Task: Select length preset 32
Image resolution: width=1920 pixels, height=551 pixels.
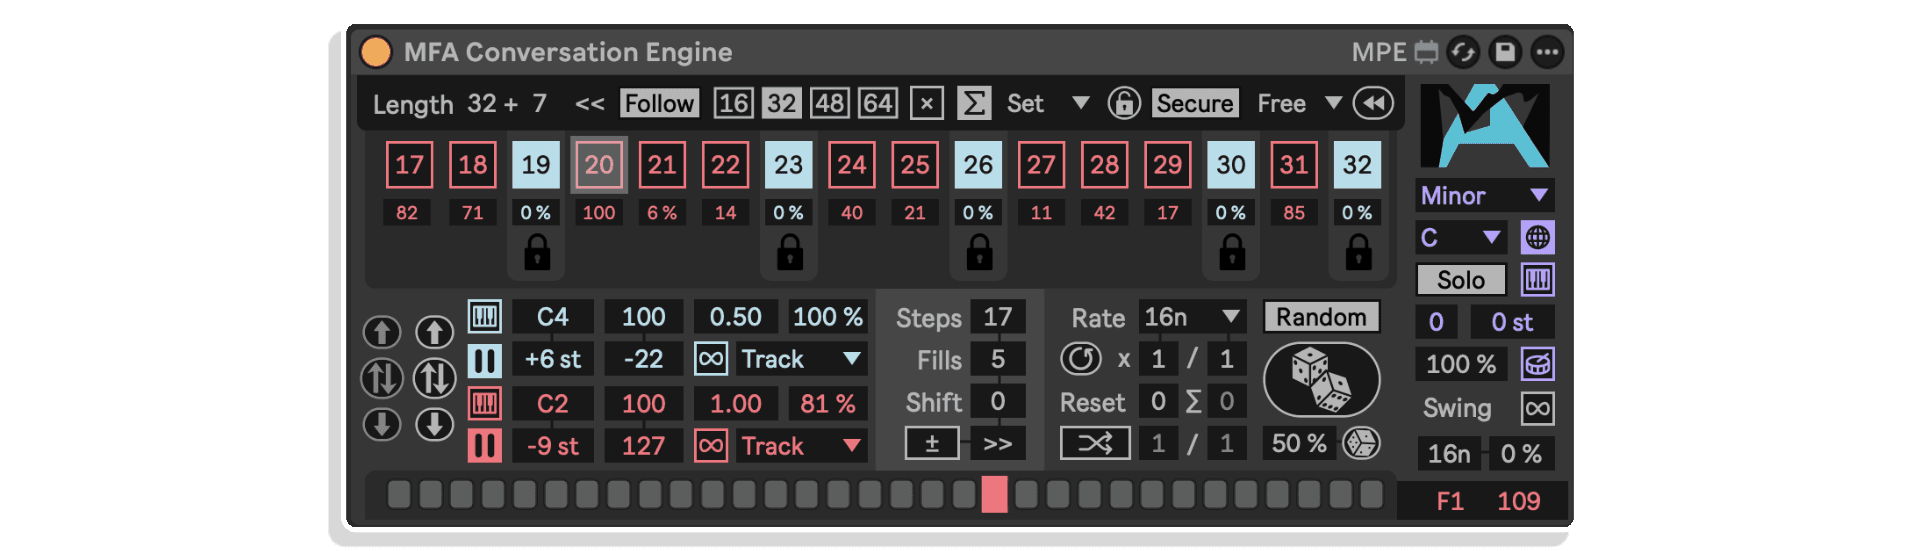Action: click(781, 104)
